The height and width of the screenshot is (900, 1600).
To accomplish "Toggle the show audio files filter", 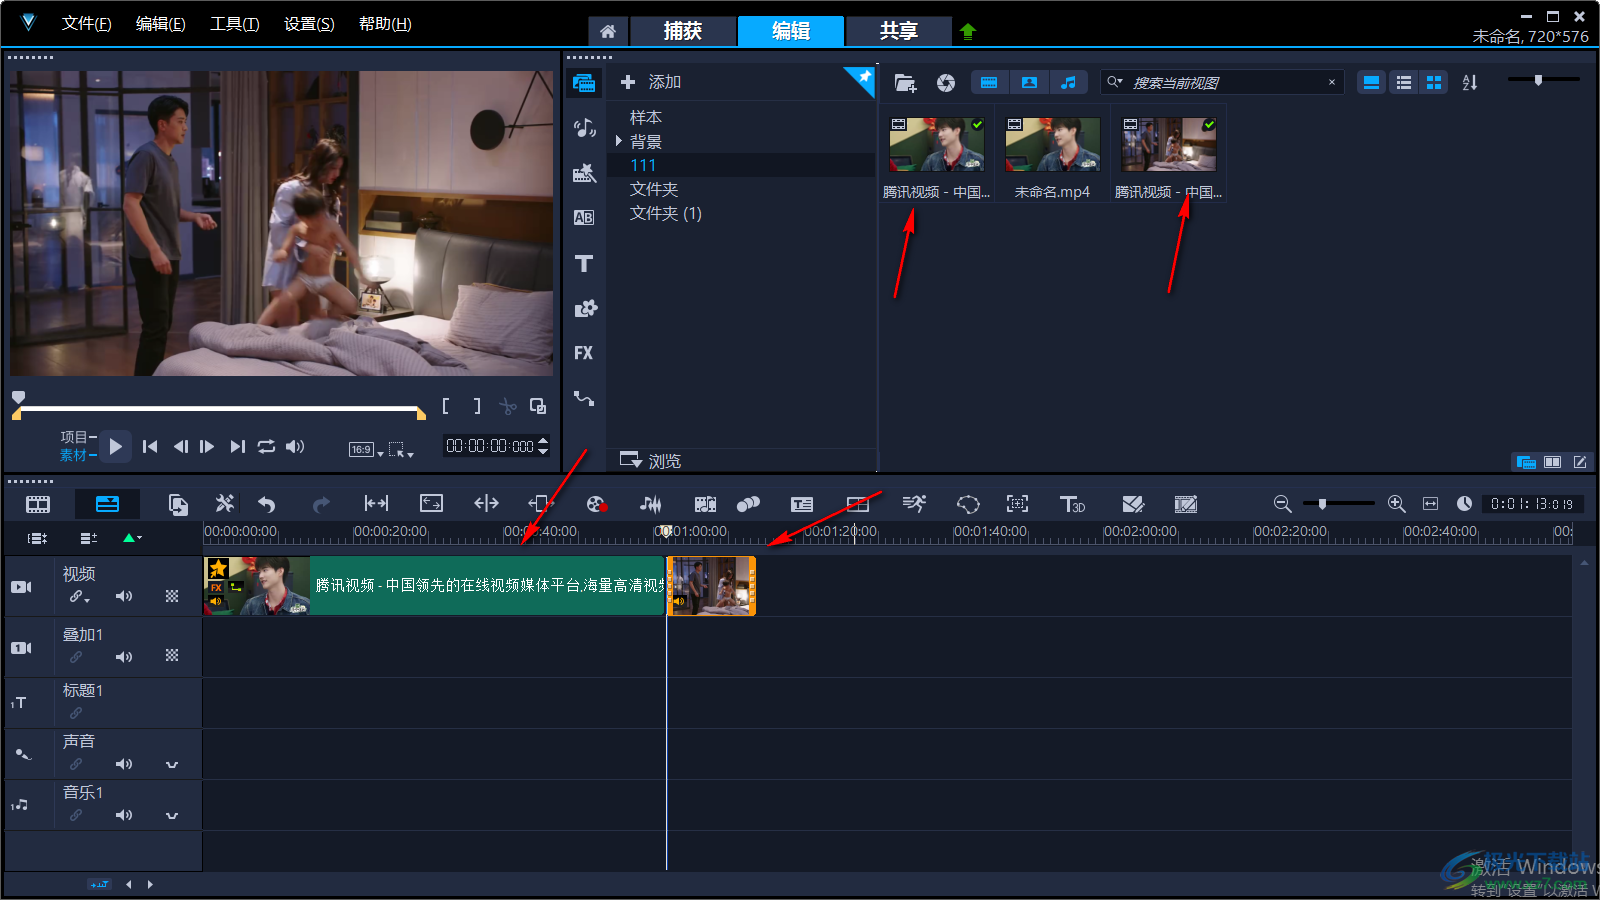I will (x=1069, y=83).
